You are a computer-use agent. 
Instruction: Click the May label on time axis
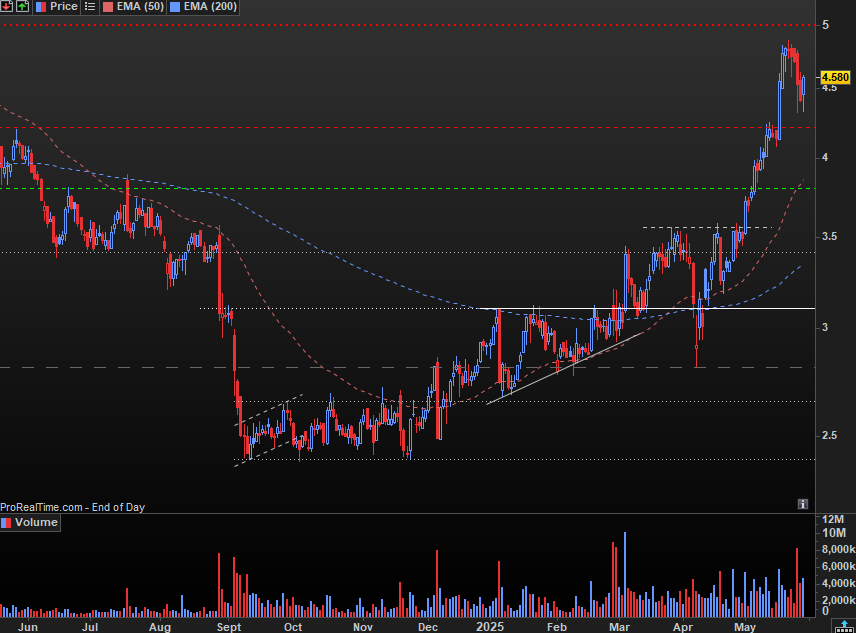pyautogui.click(x=745, y=627)
